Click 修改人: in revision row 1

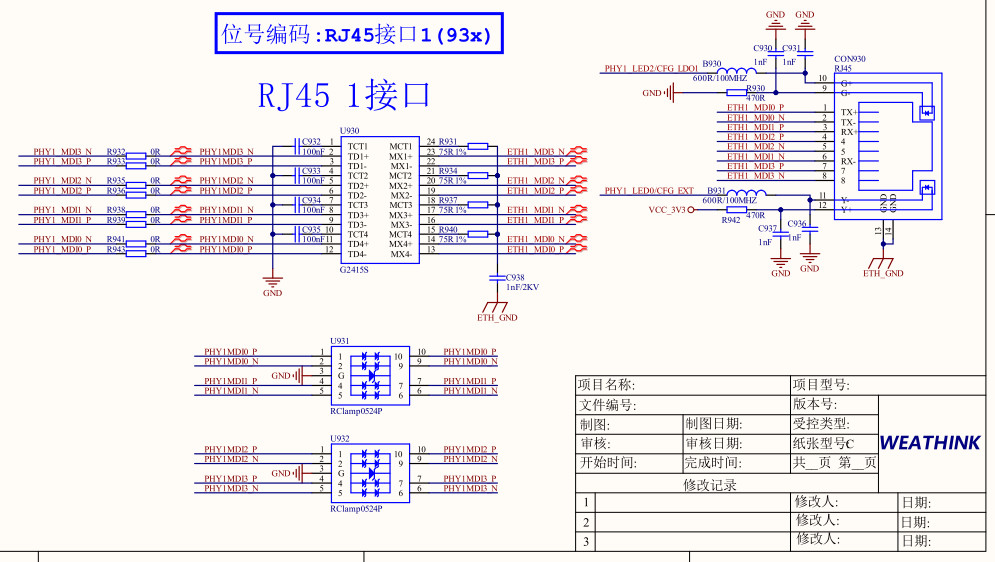click(817, 502)
